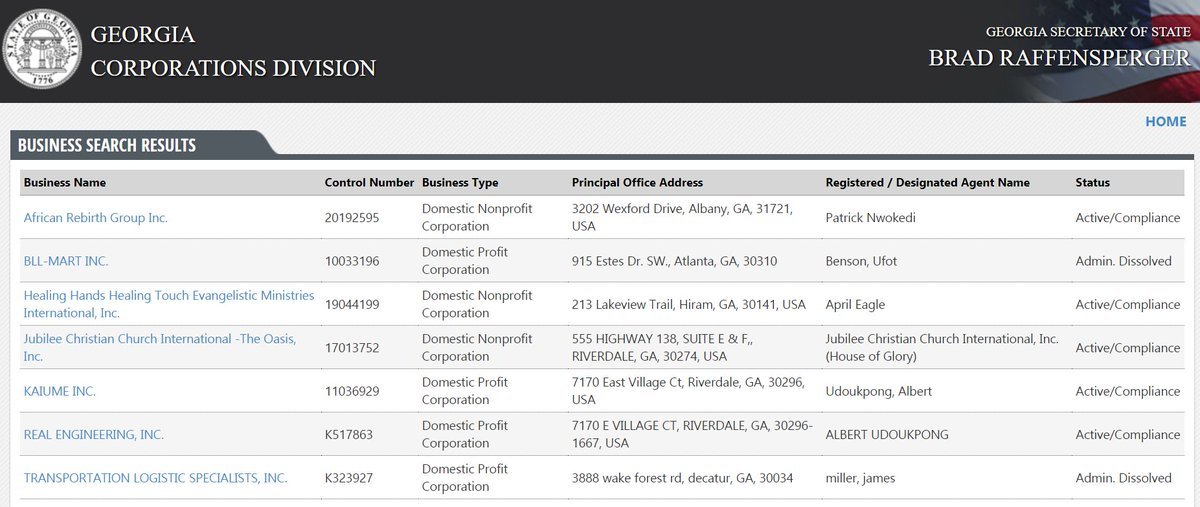Go to the HOME link
Image resolution: width=1200 pixels, height=507 pixels.
point(1165,121)
